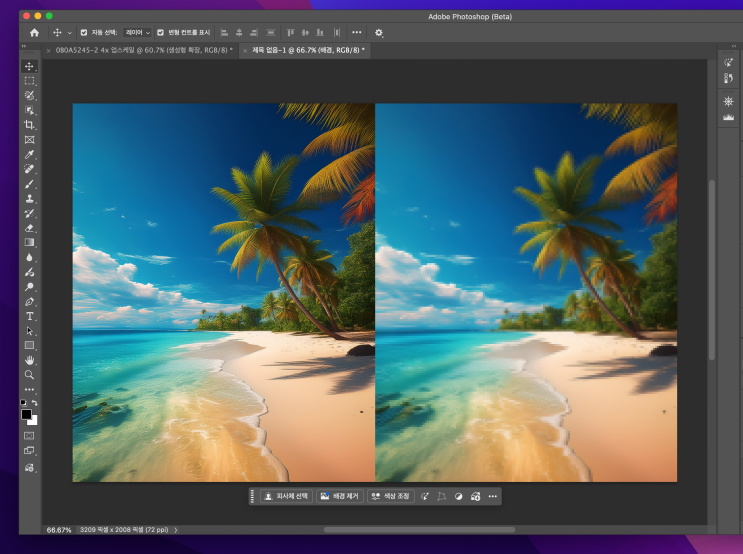Select the Pen tool
This screenshot has width=743, height=554.
point(29,301)
